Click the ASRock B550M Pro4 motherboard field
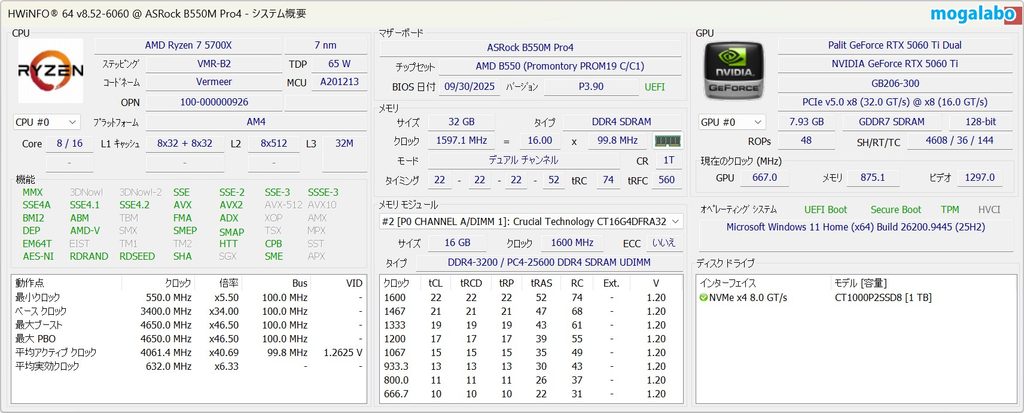The width and height of the screenshot is (1024, 413). (530, 48)
